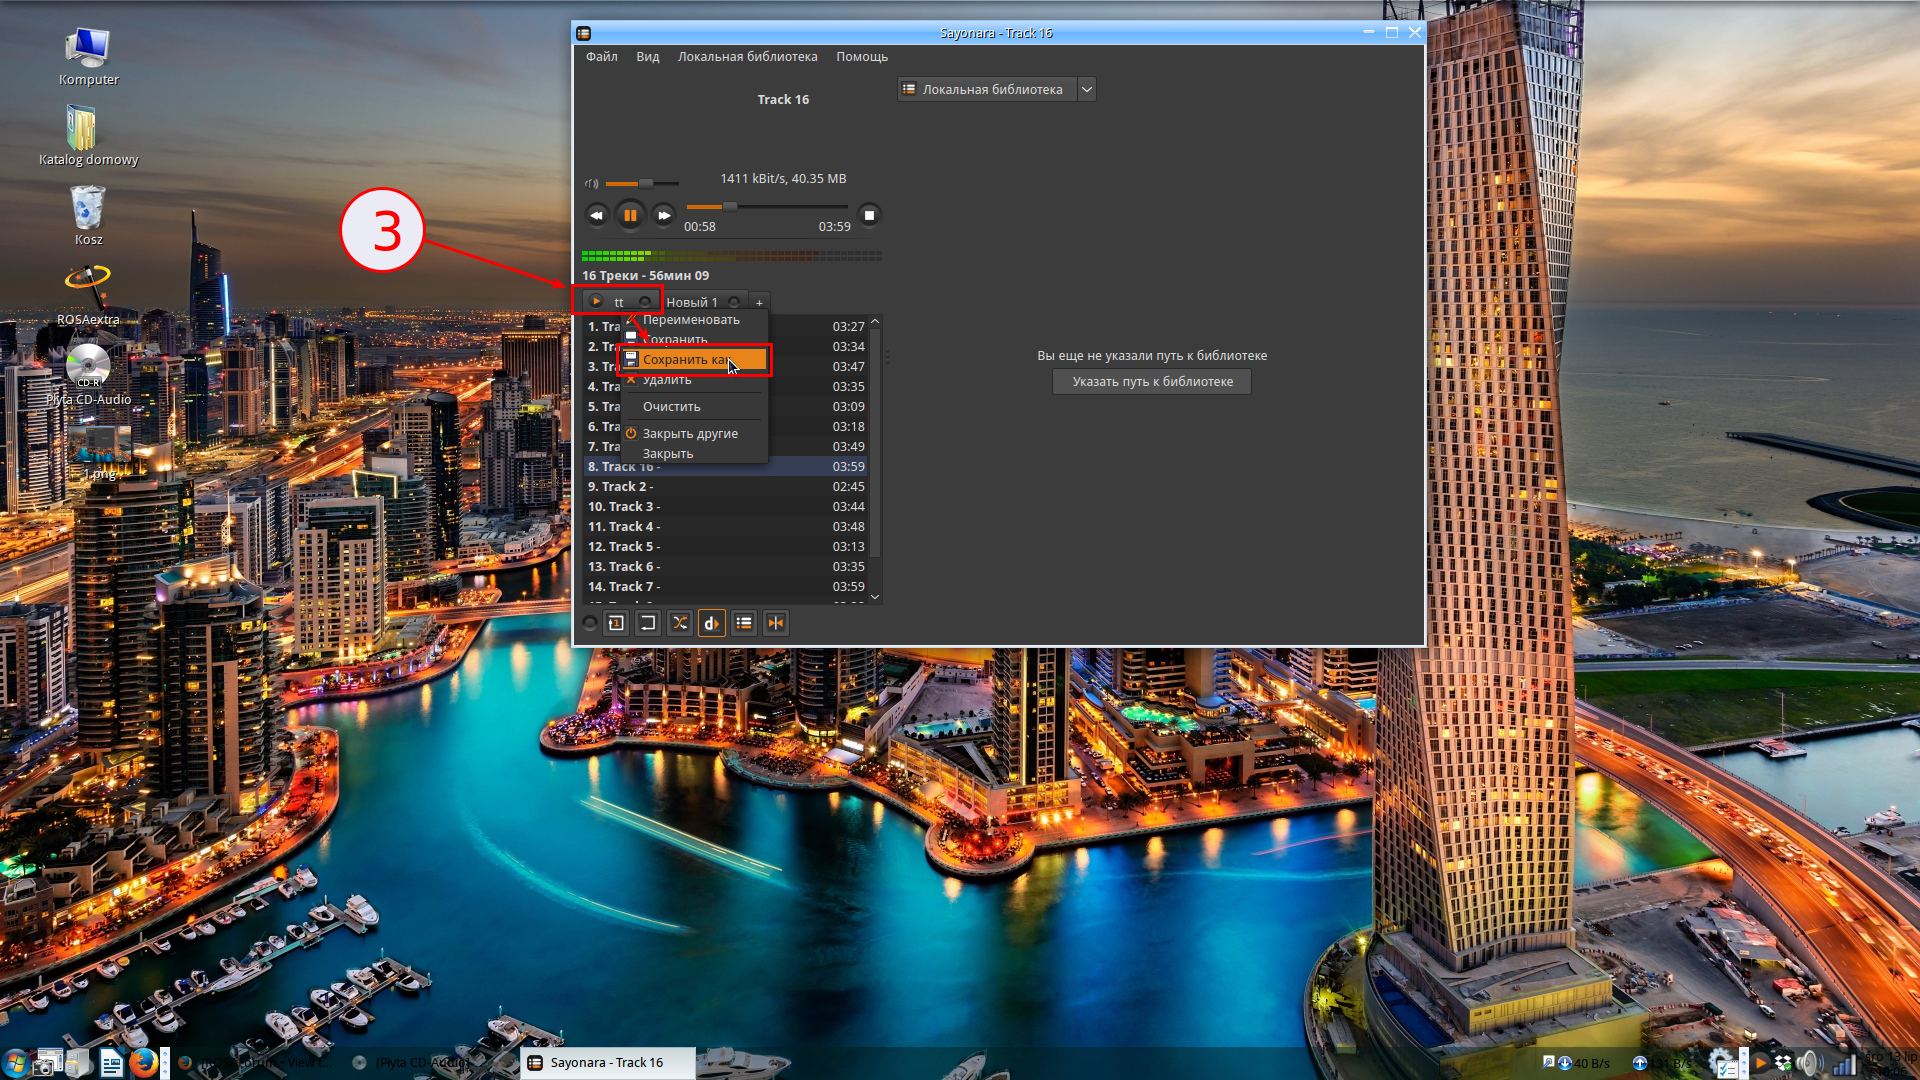The width and height of the screenshot is (1920, 1080).
Task: Toggle repeat-one mode
Action: (616, 623)
